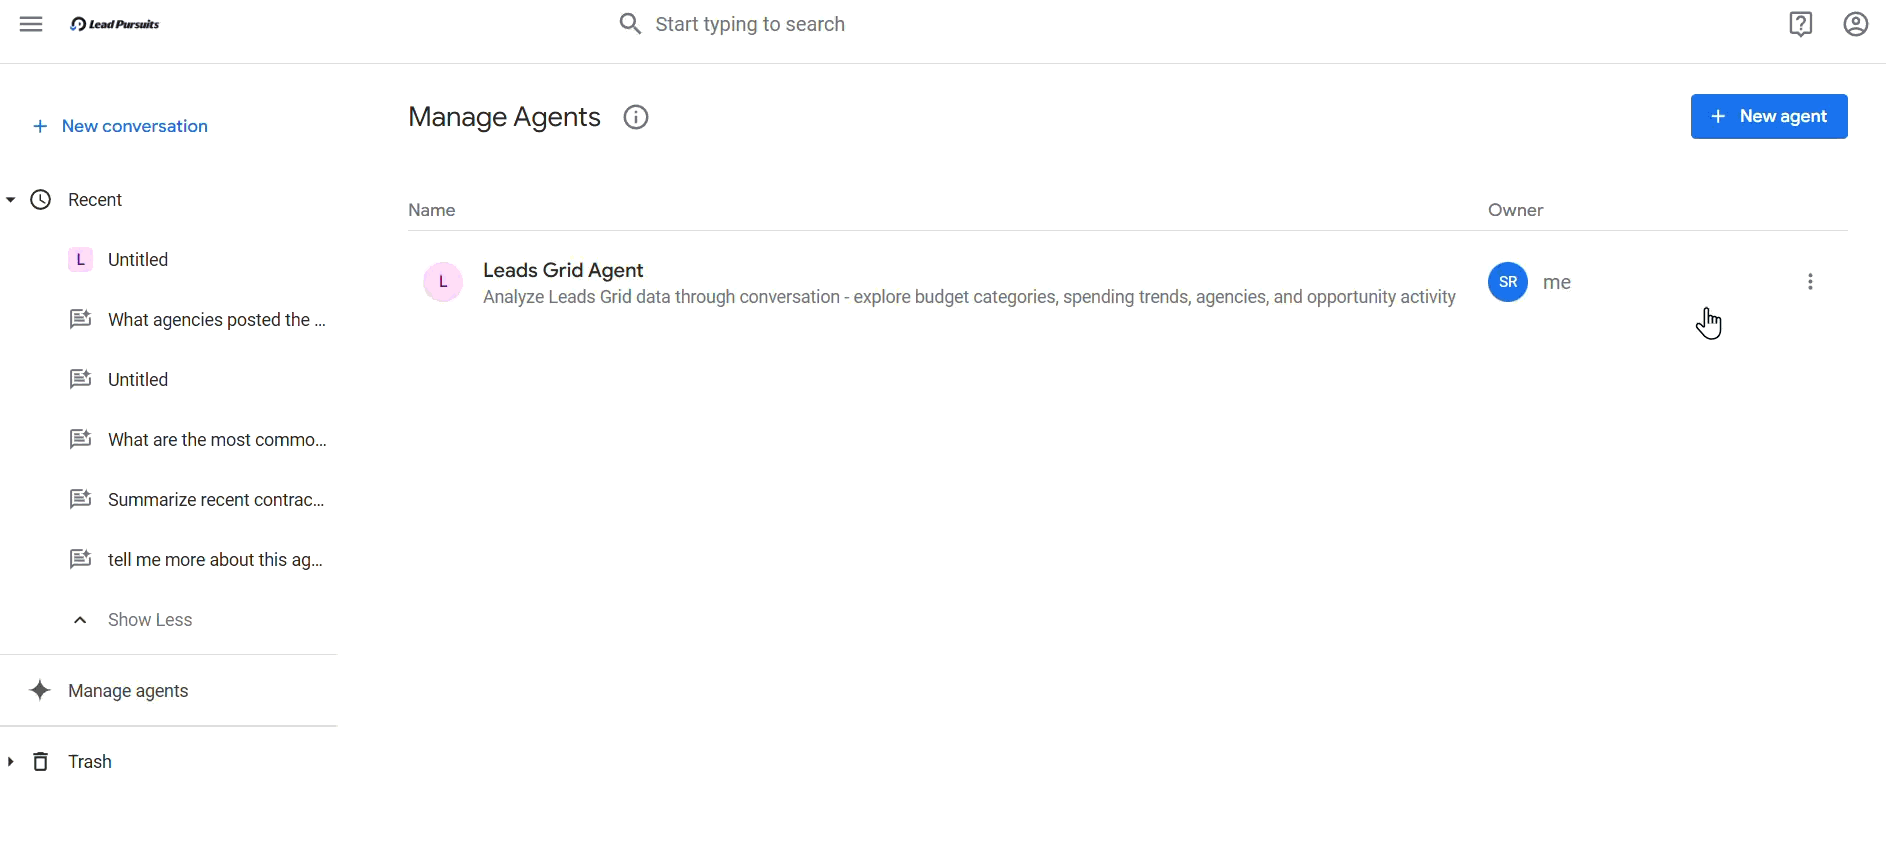Screen dimensions: 1886x842
Task: Collapse the Recent section arrow
Action: click(x=11, y=200)
